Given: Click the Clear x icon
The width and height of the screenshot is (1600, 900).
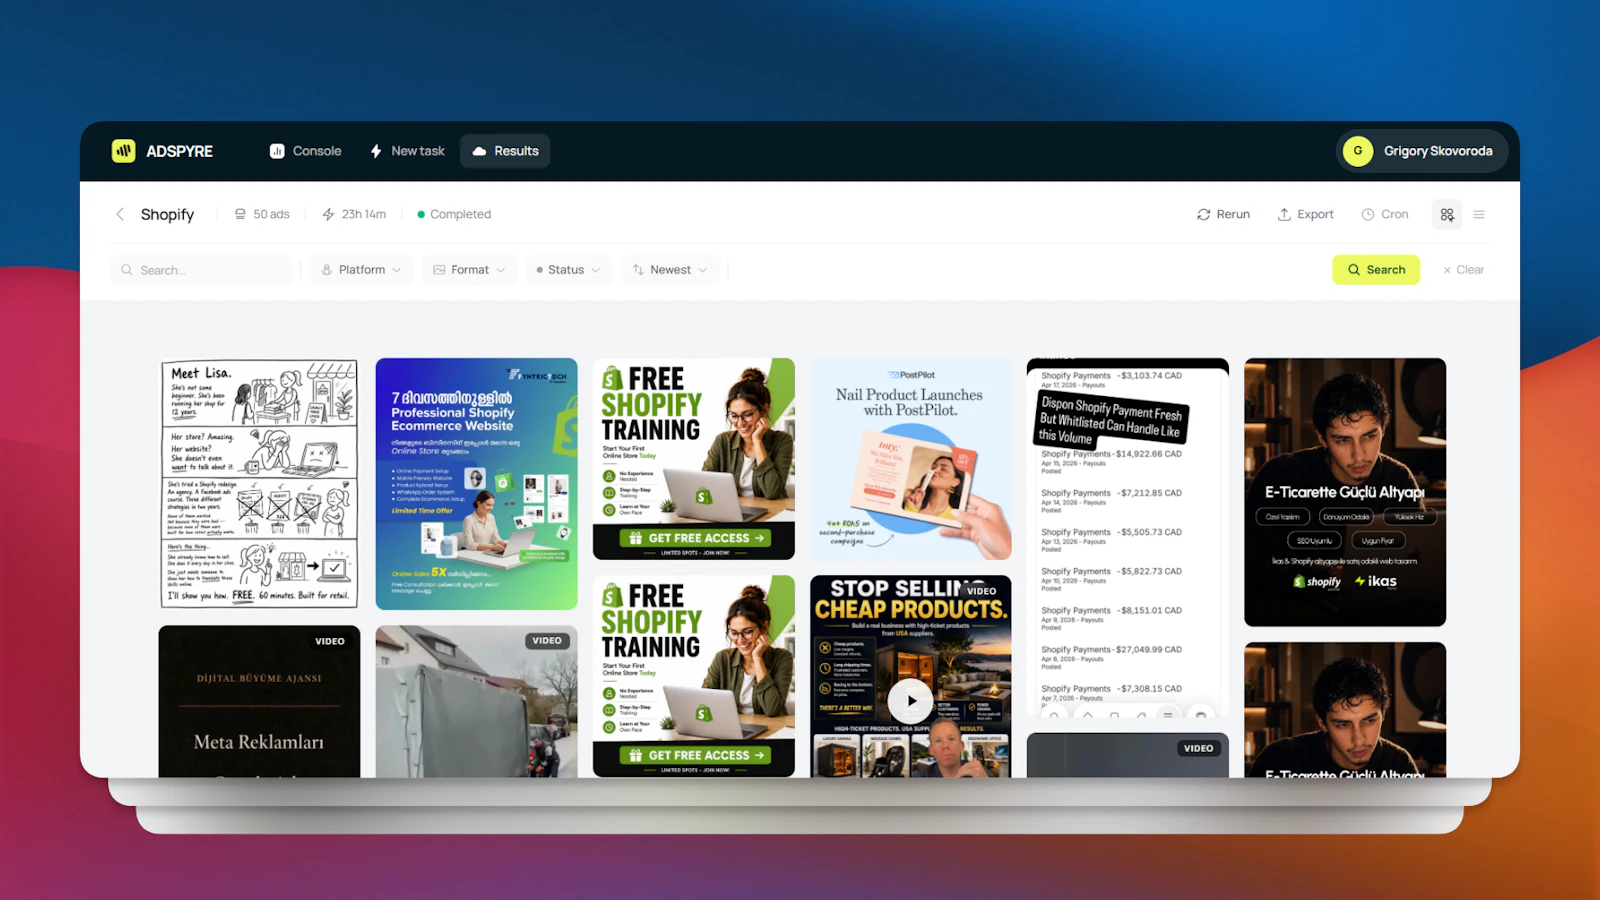Looking at the screenshot, I should [1447, 270].
